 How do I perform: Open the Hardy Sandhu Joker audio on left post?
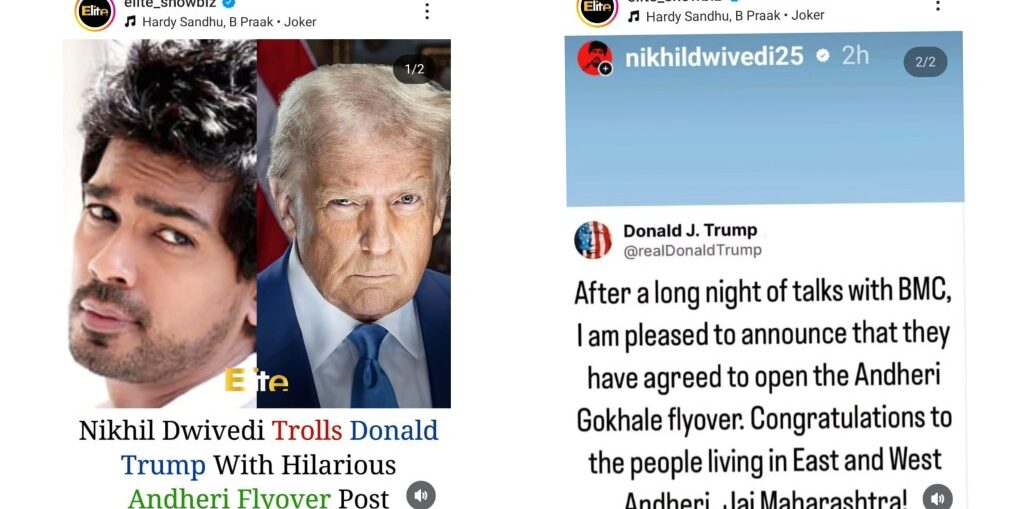229,22
